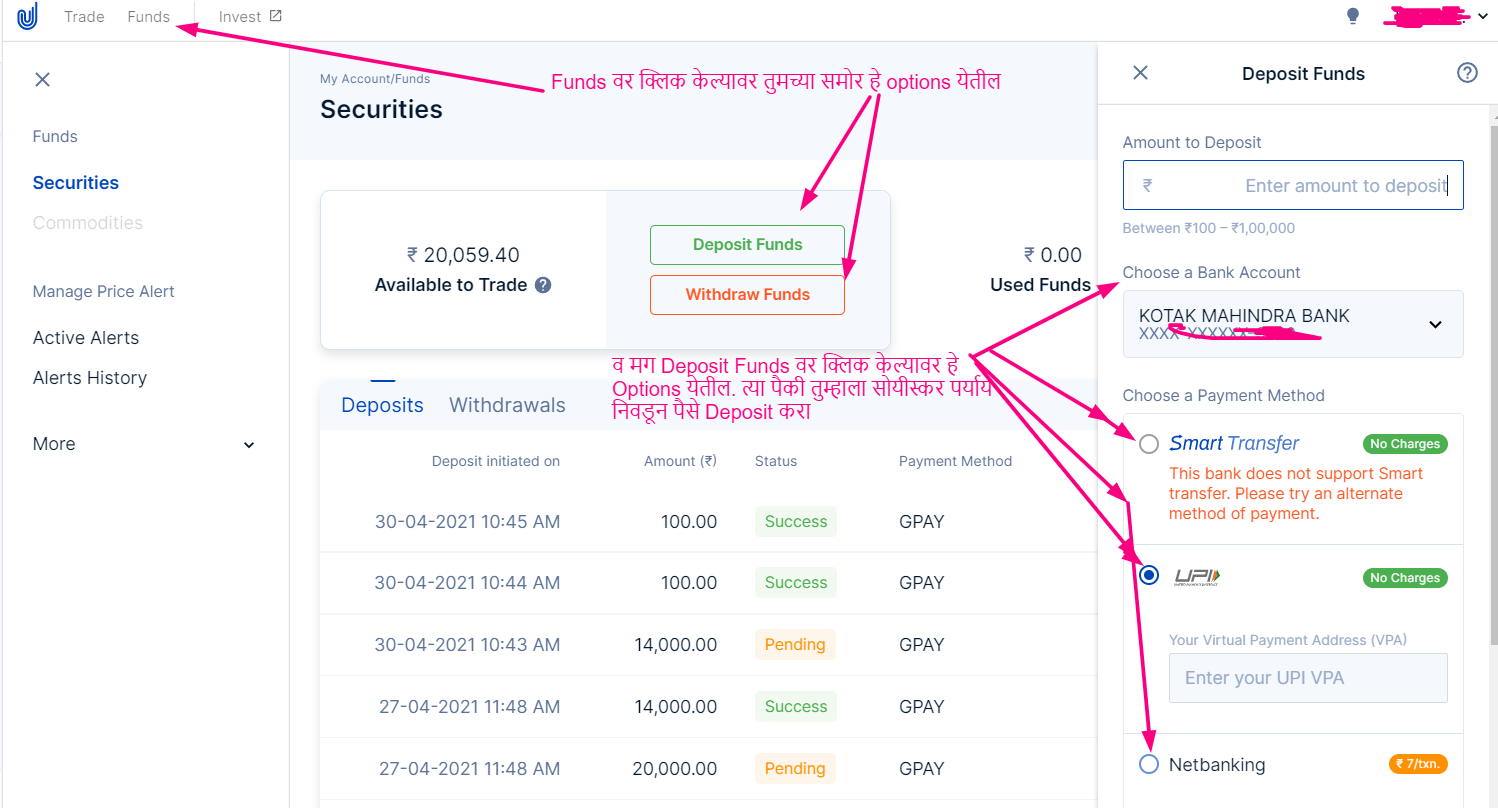The height and width of the screenshot is (808, 1498).
Task: Click the 'Deposit initiated on' column header
Action: coord(496,461)
